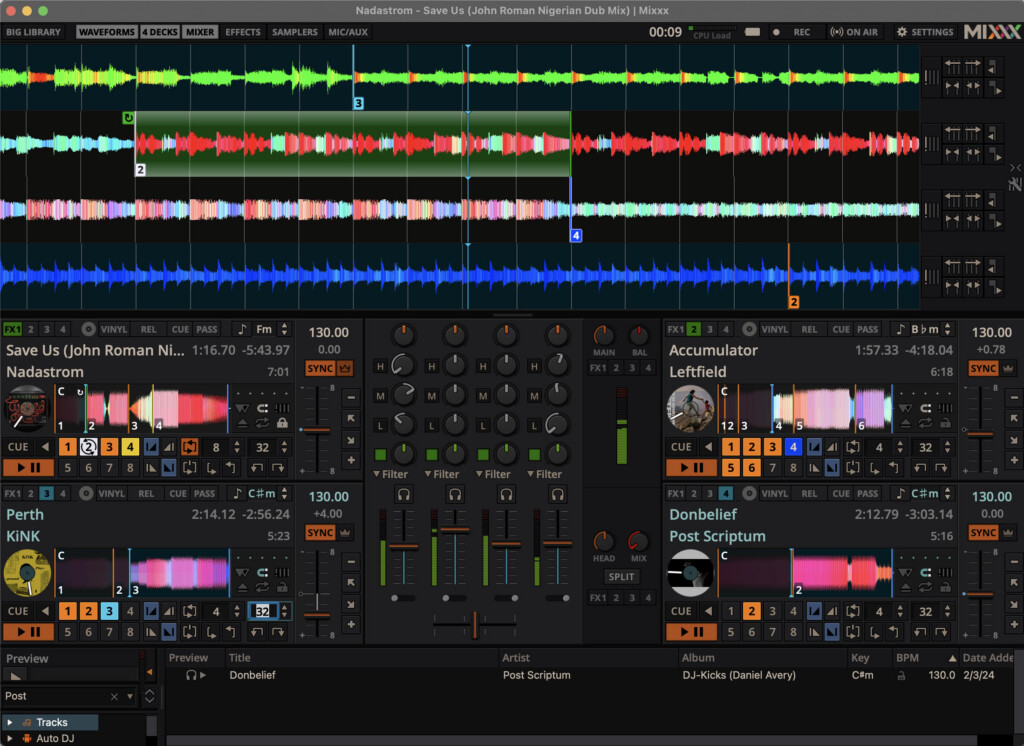1024x746 pixels.
Task: Expand the Filter effect selector on mixer channel 3
Action: pyautogui.click(x=493, y=474)
